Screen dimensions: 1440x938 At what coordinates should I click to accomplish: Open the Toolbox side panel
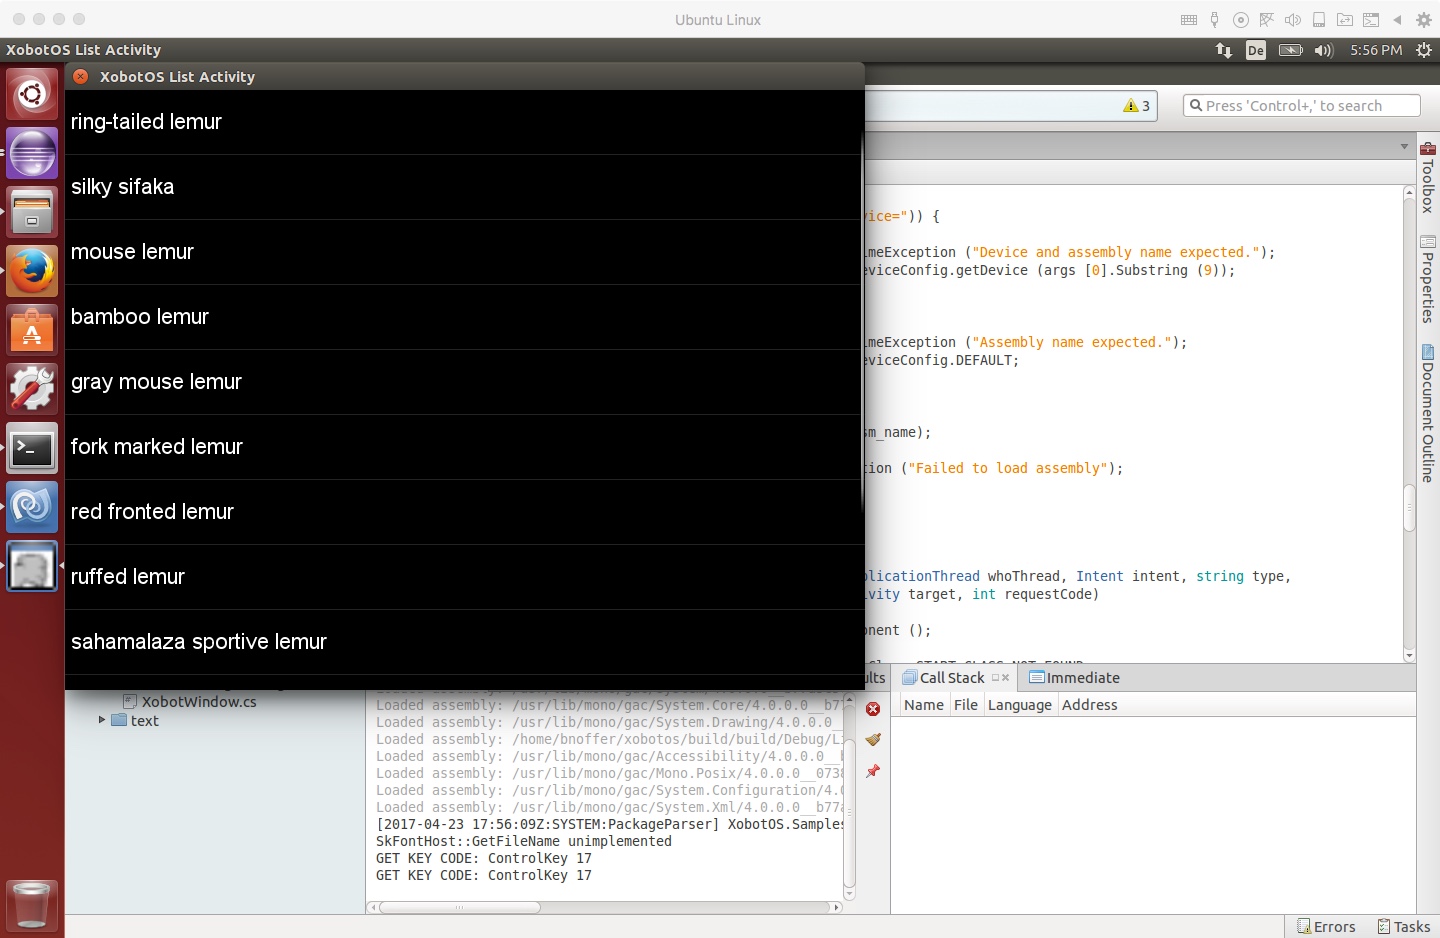(1428, 177)
